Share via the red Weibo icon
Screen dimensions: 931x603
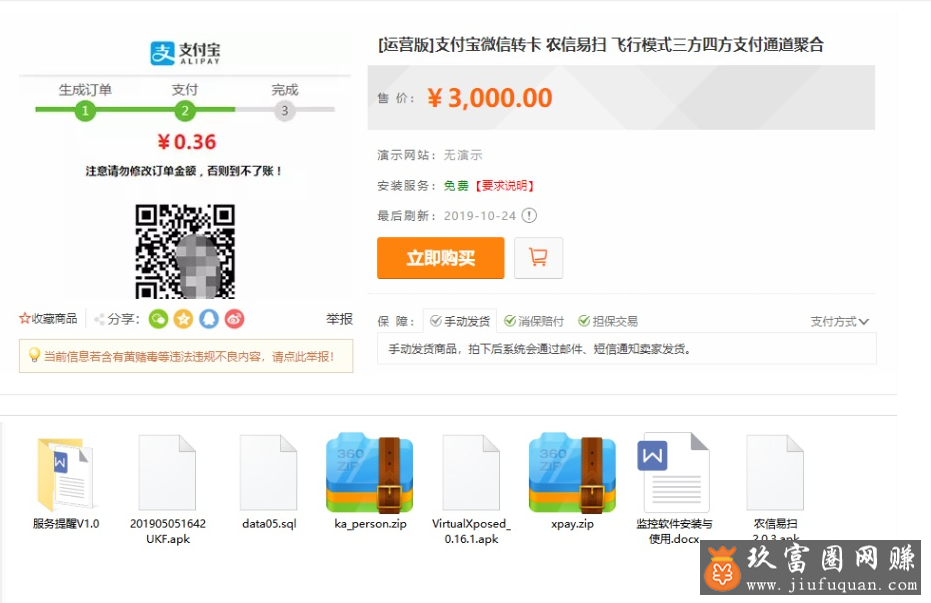(x=234, y=319)
